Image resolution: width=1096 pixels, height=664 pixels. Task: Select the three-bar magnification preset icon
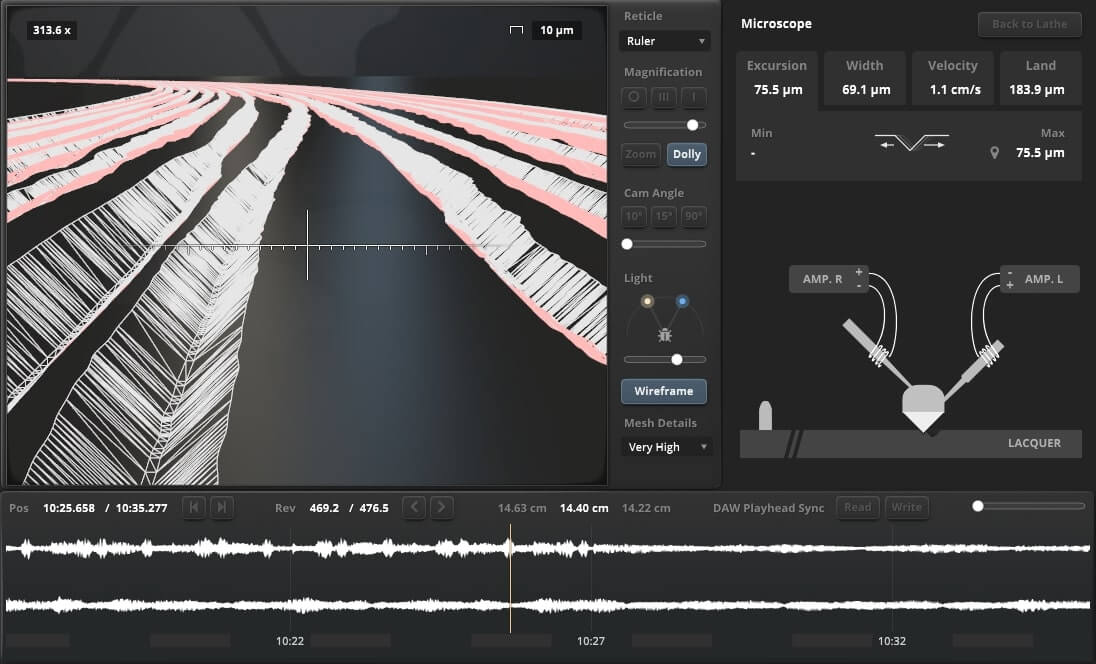point(664,98)
